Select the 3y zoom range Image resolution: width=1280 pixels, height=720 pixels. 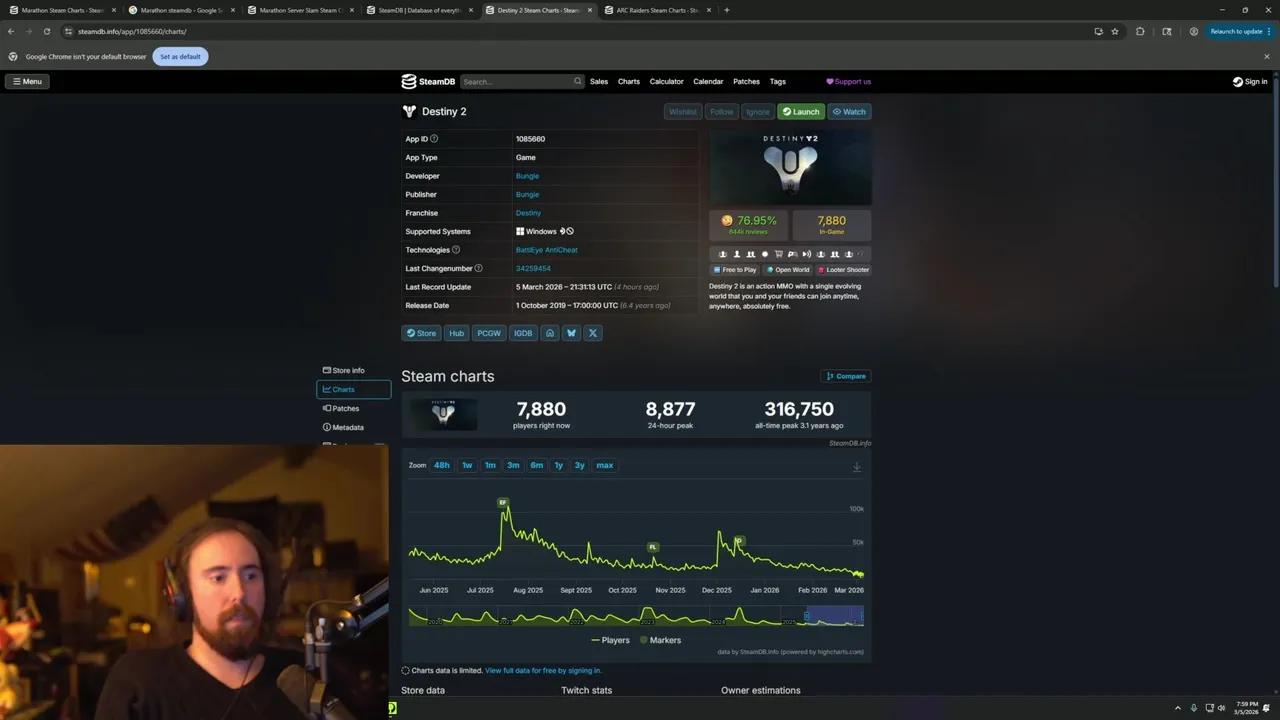pyautogui.click(x=580, y=465)
